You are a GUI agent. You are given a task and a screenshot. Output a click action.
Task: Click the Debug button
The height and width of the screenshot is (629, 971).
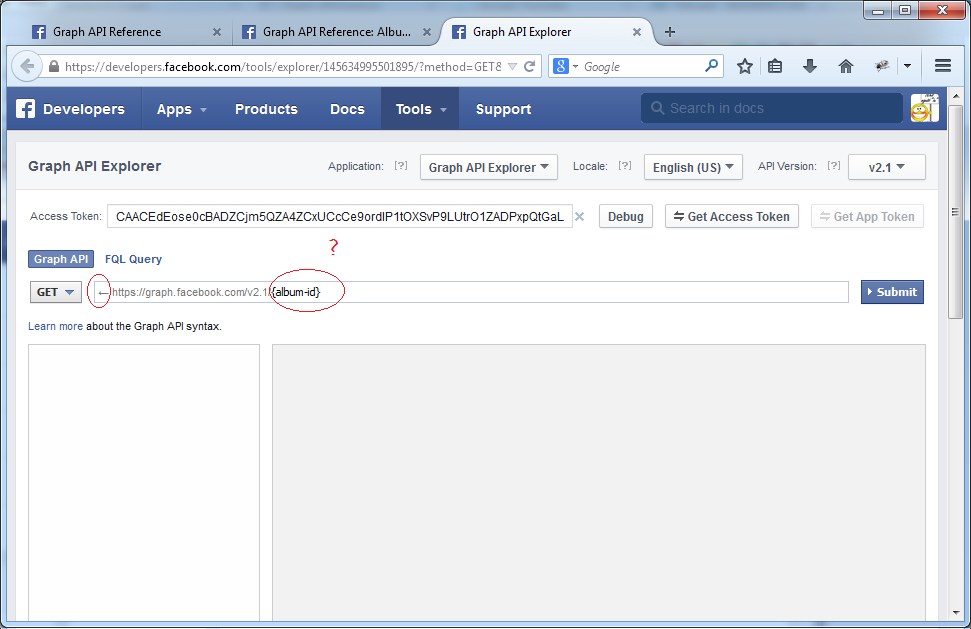pyautogui.click(x=625, y=217)
